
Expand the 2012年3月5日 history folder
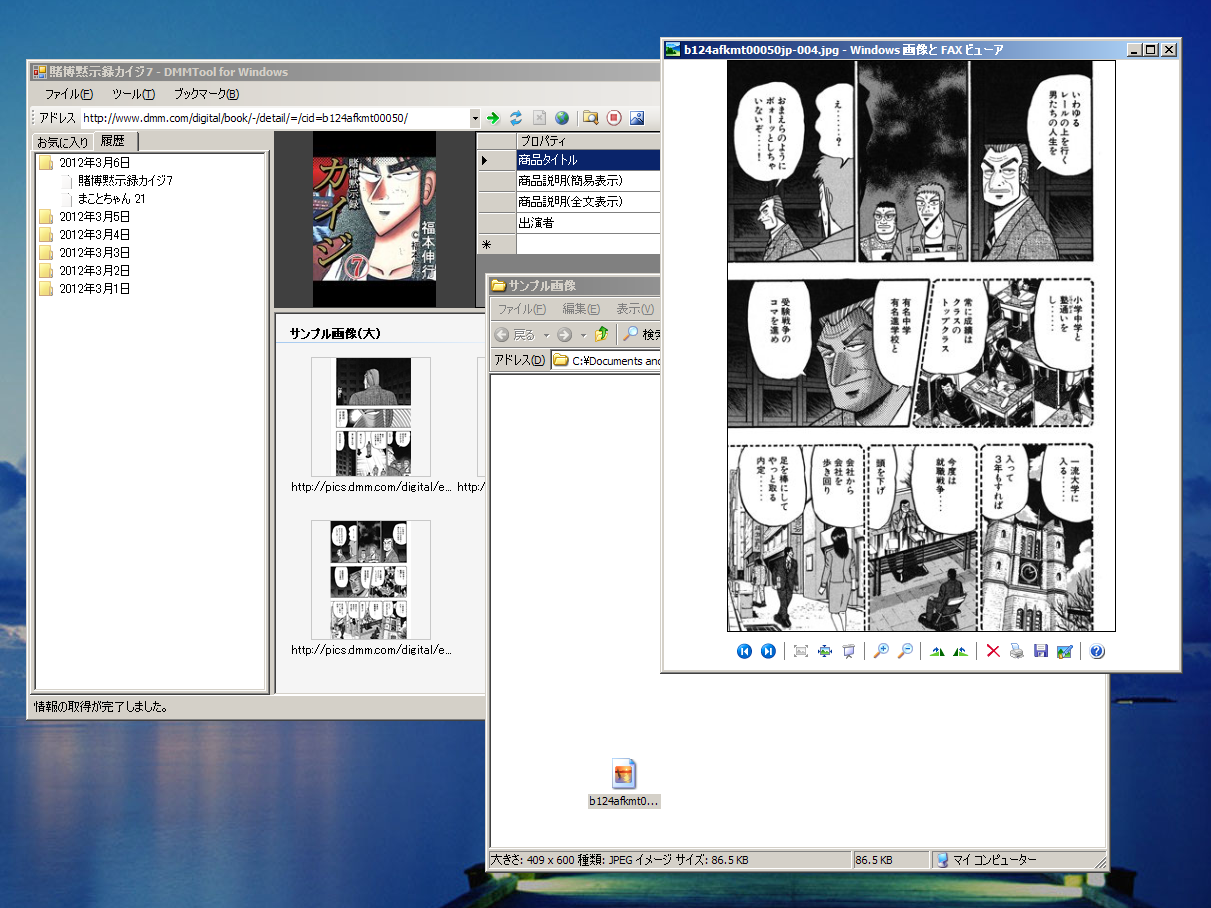coord(94,217)
